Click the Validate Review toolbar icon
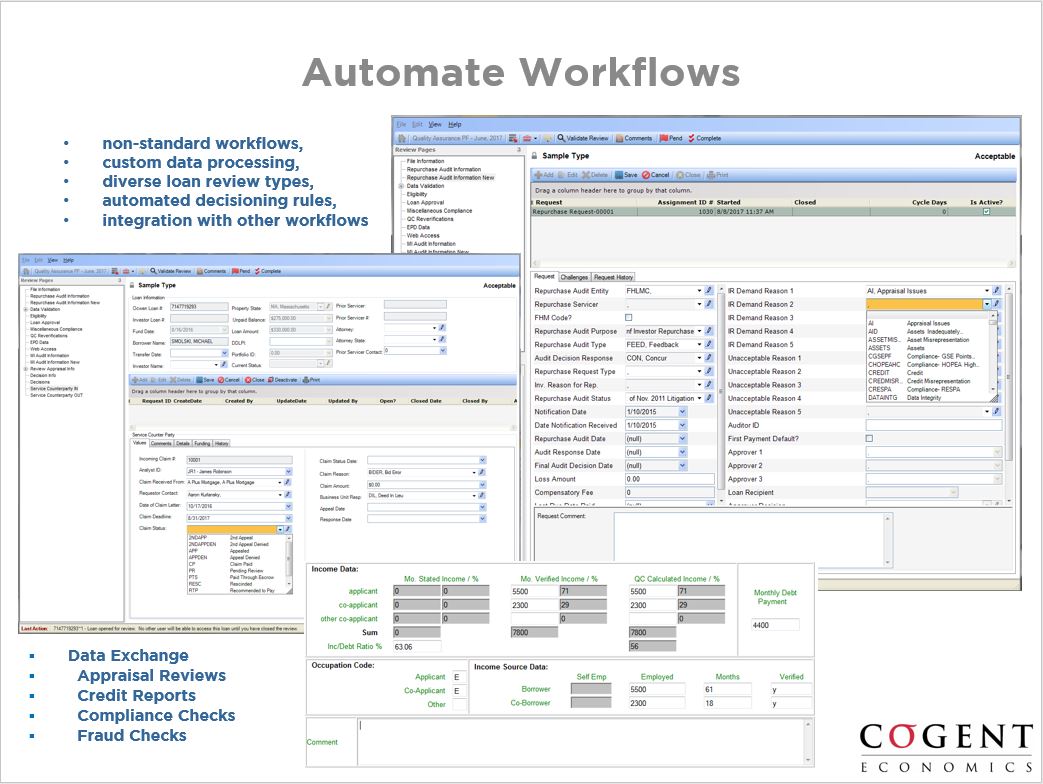Screen dimensions: 1043x784 [x=561, y=138]
